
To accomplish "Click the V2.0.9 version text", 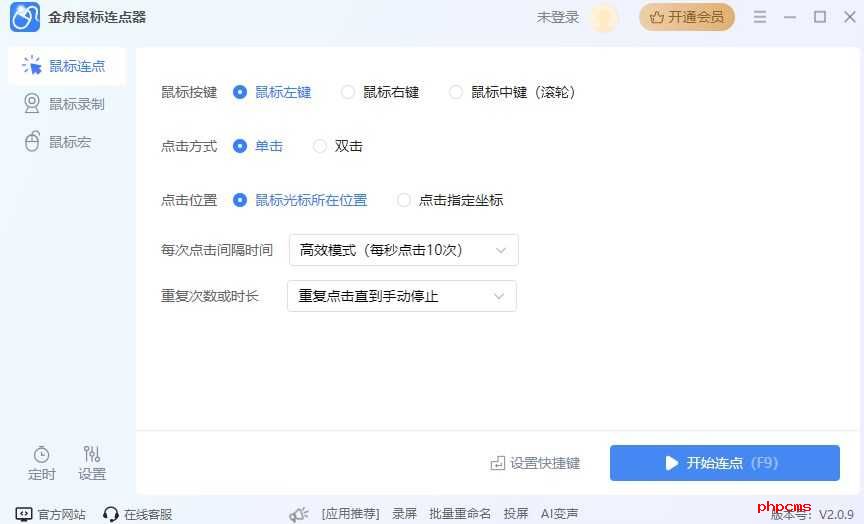I will 836,515.
